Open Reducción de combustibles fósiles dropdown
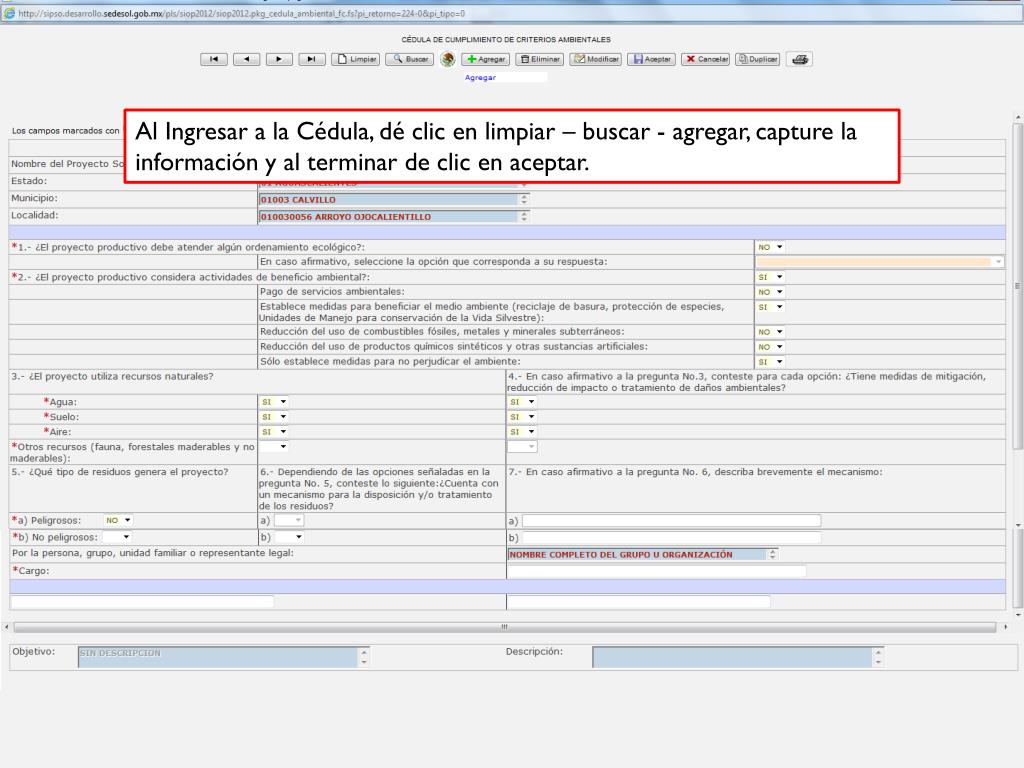The image size is (1024, 768). [770, 332]
